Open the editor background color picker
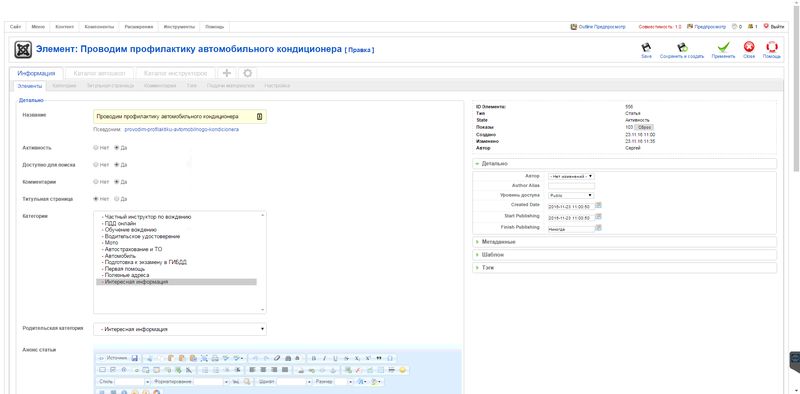This screenshot has height=394, width=800. tap(376, 382)
